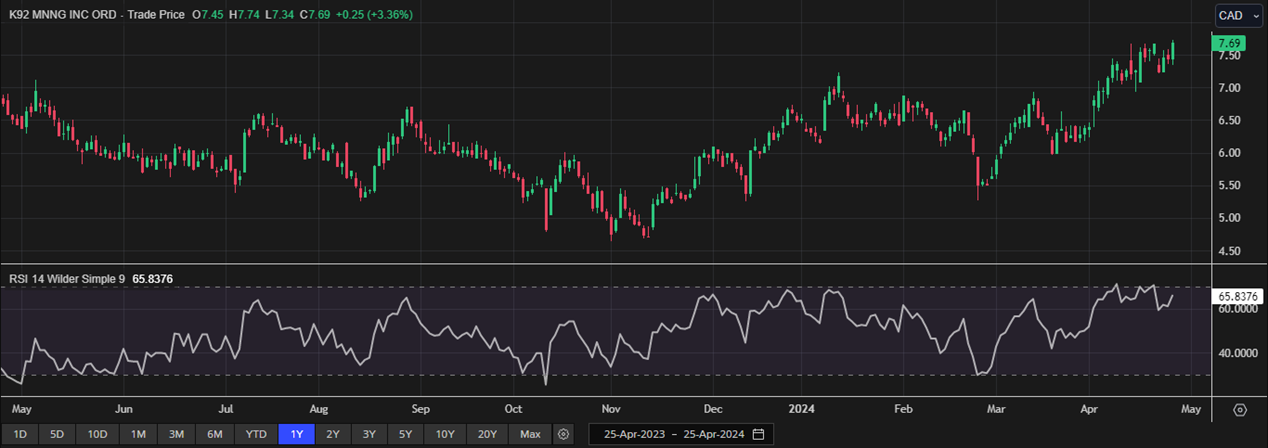This screenshot has height=448, width=1268.
Task: Click the 25-Apr-2023 – 25-Apr-2024 date field
Action: 669,434
